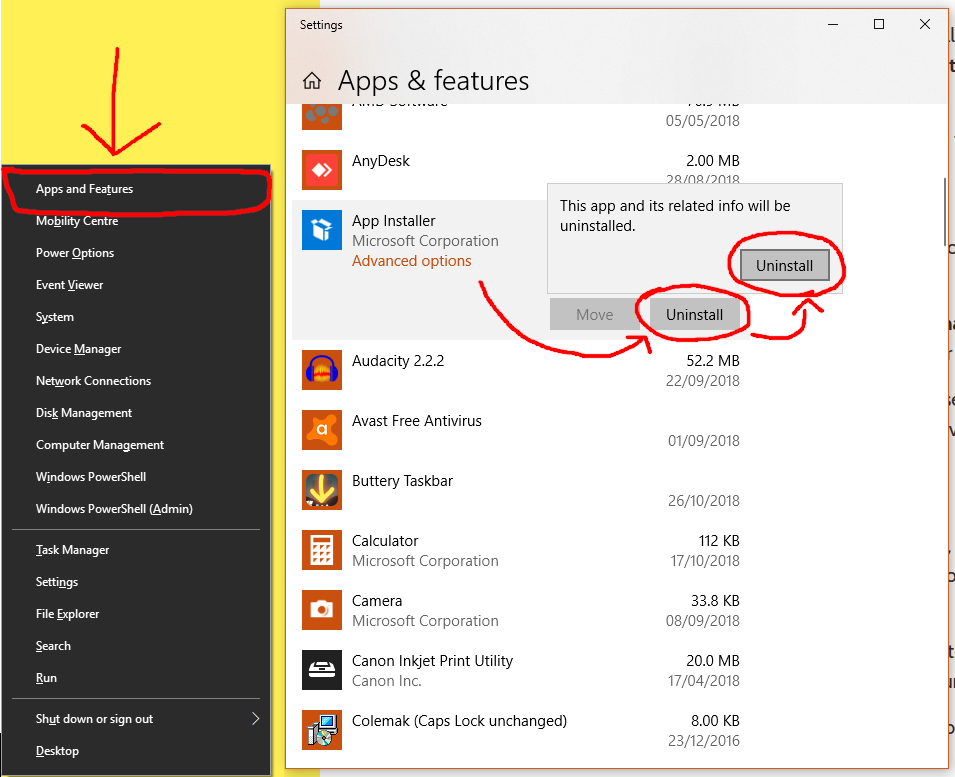Click the Camera app icon
The image size is (955, 777).
click(x=322, y=610)
